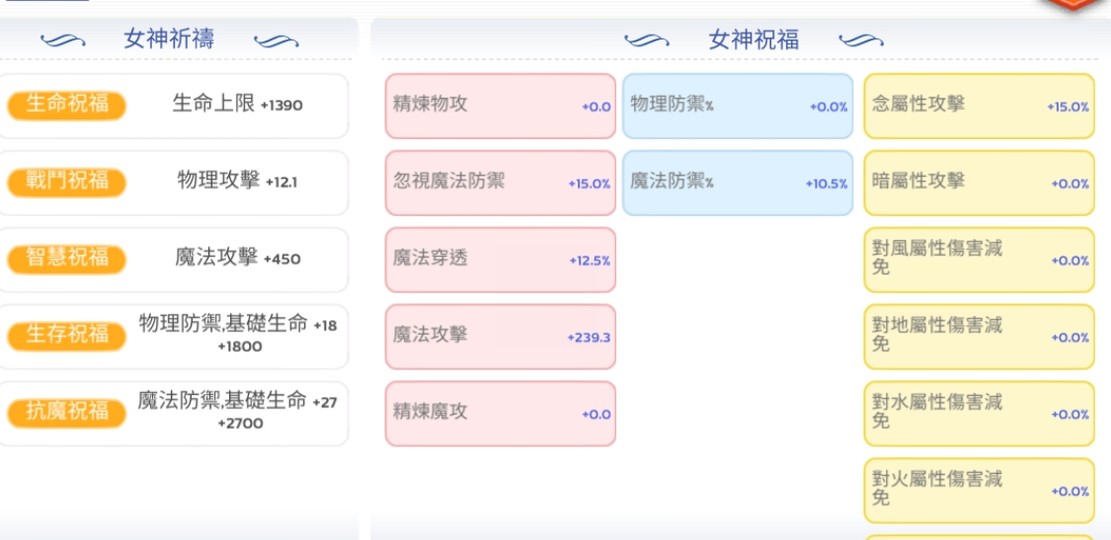
Task: Tap the 對地屬性傷害減免 card
Action: click(x=979, y=337)
